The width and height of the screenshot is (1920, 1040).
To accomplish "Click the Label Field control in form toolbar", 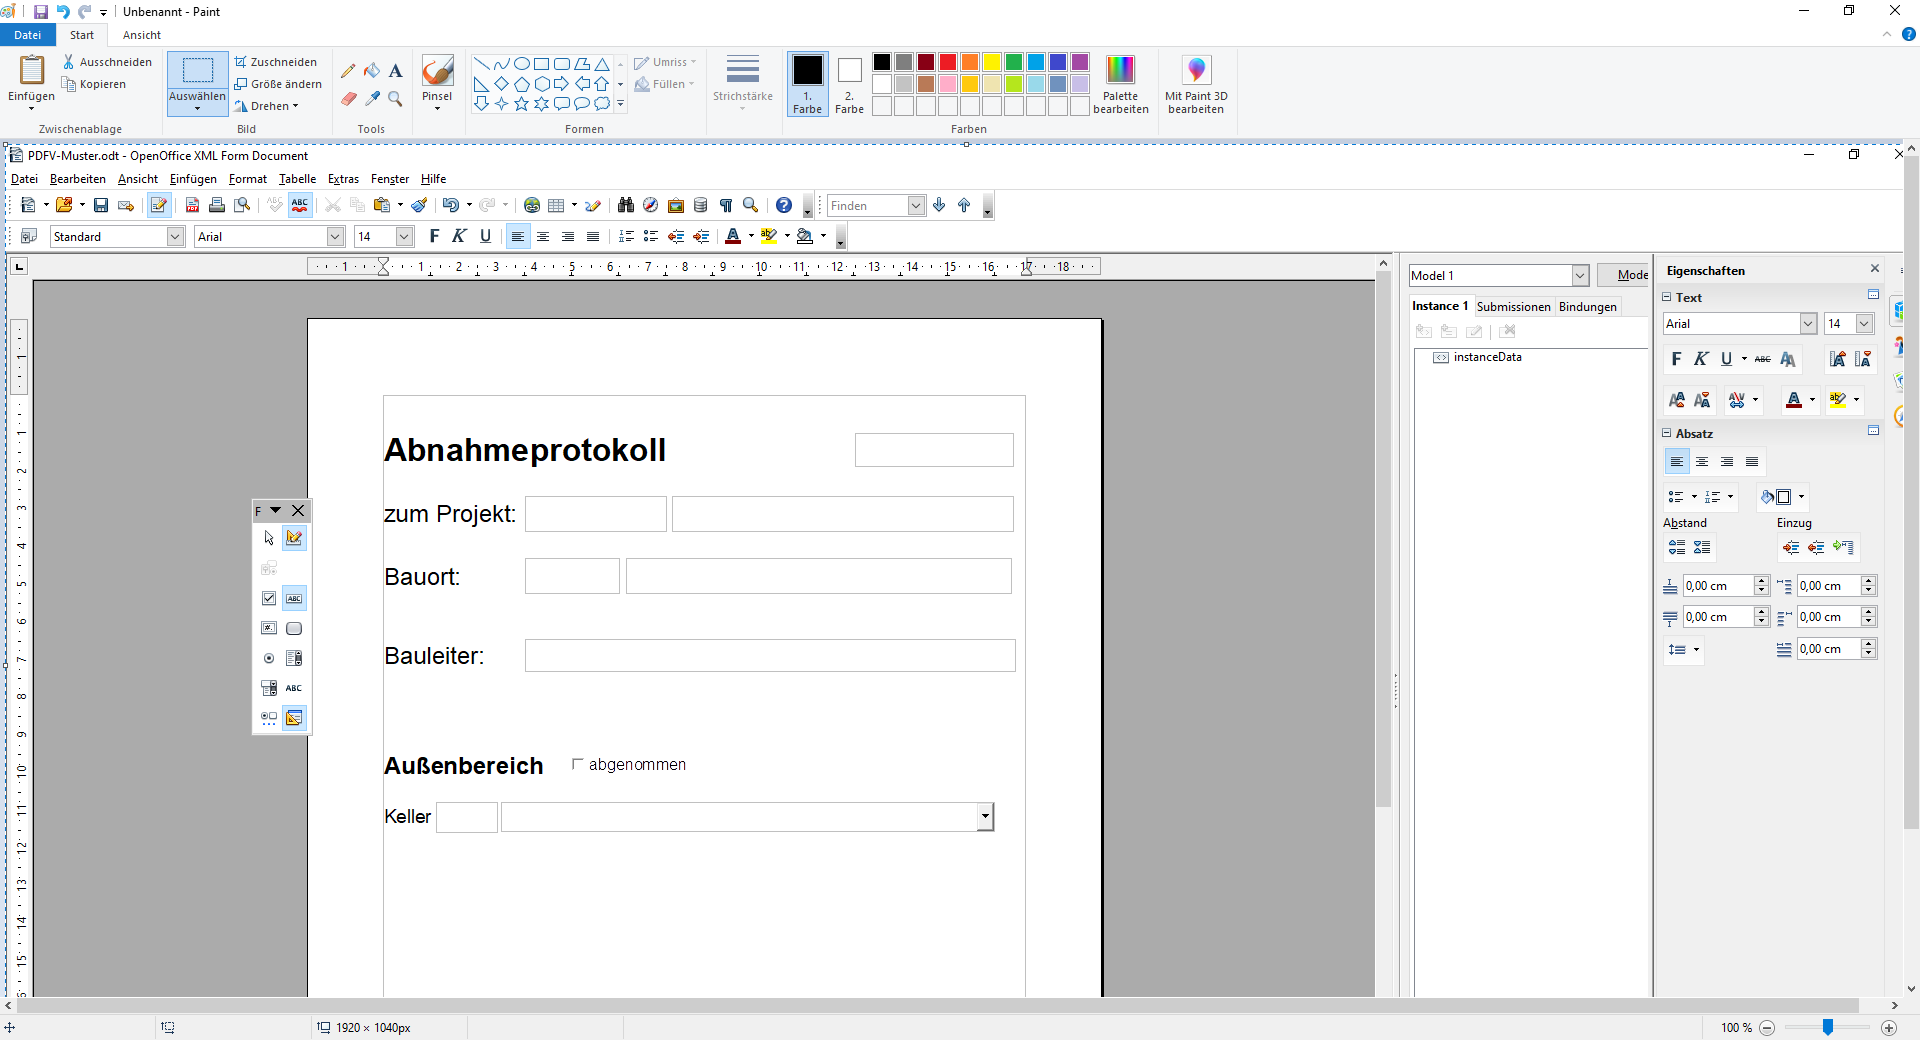I will pos(294,688).
